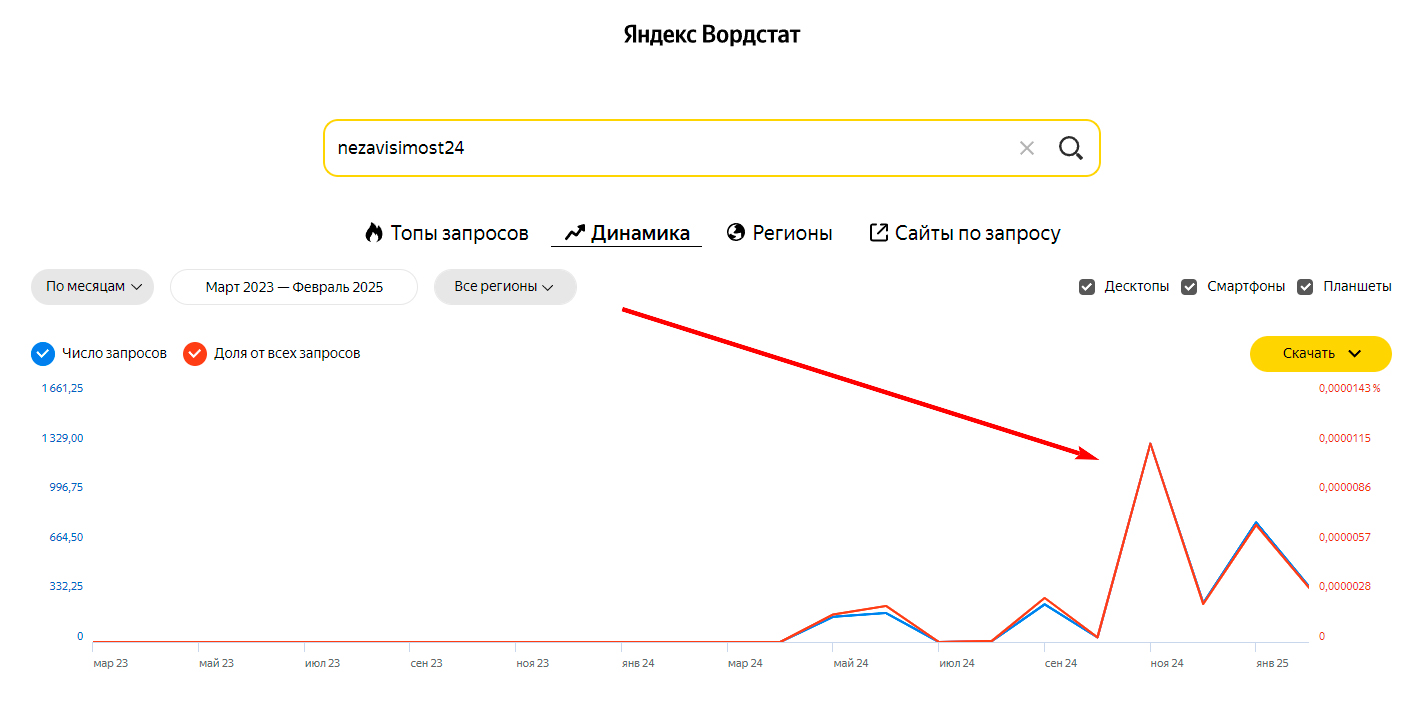Uncheck the Планшеты checkbox
1421x702 pixels.
click(1305, 287)
